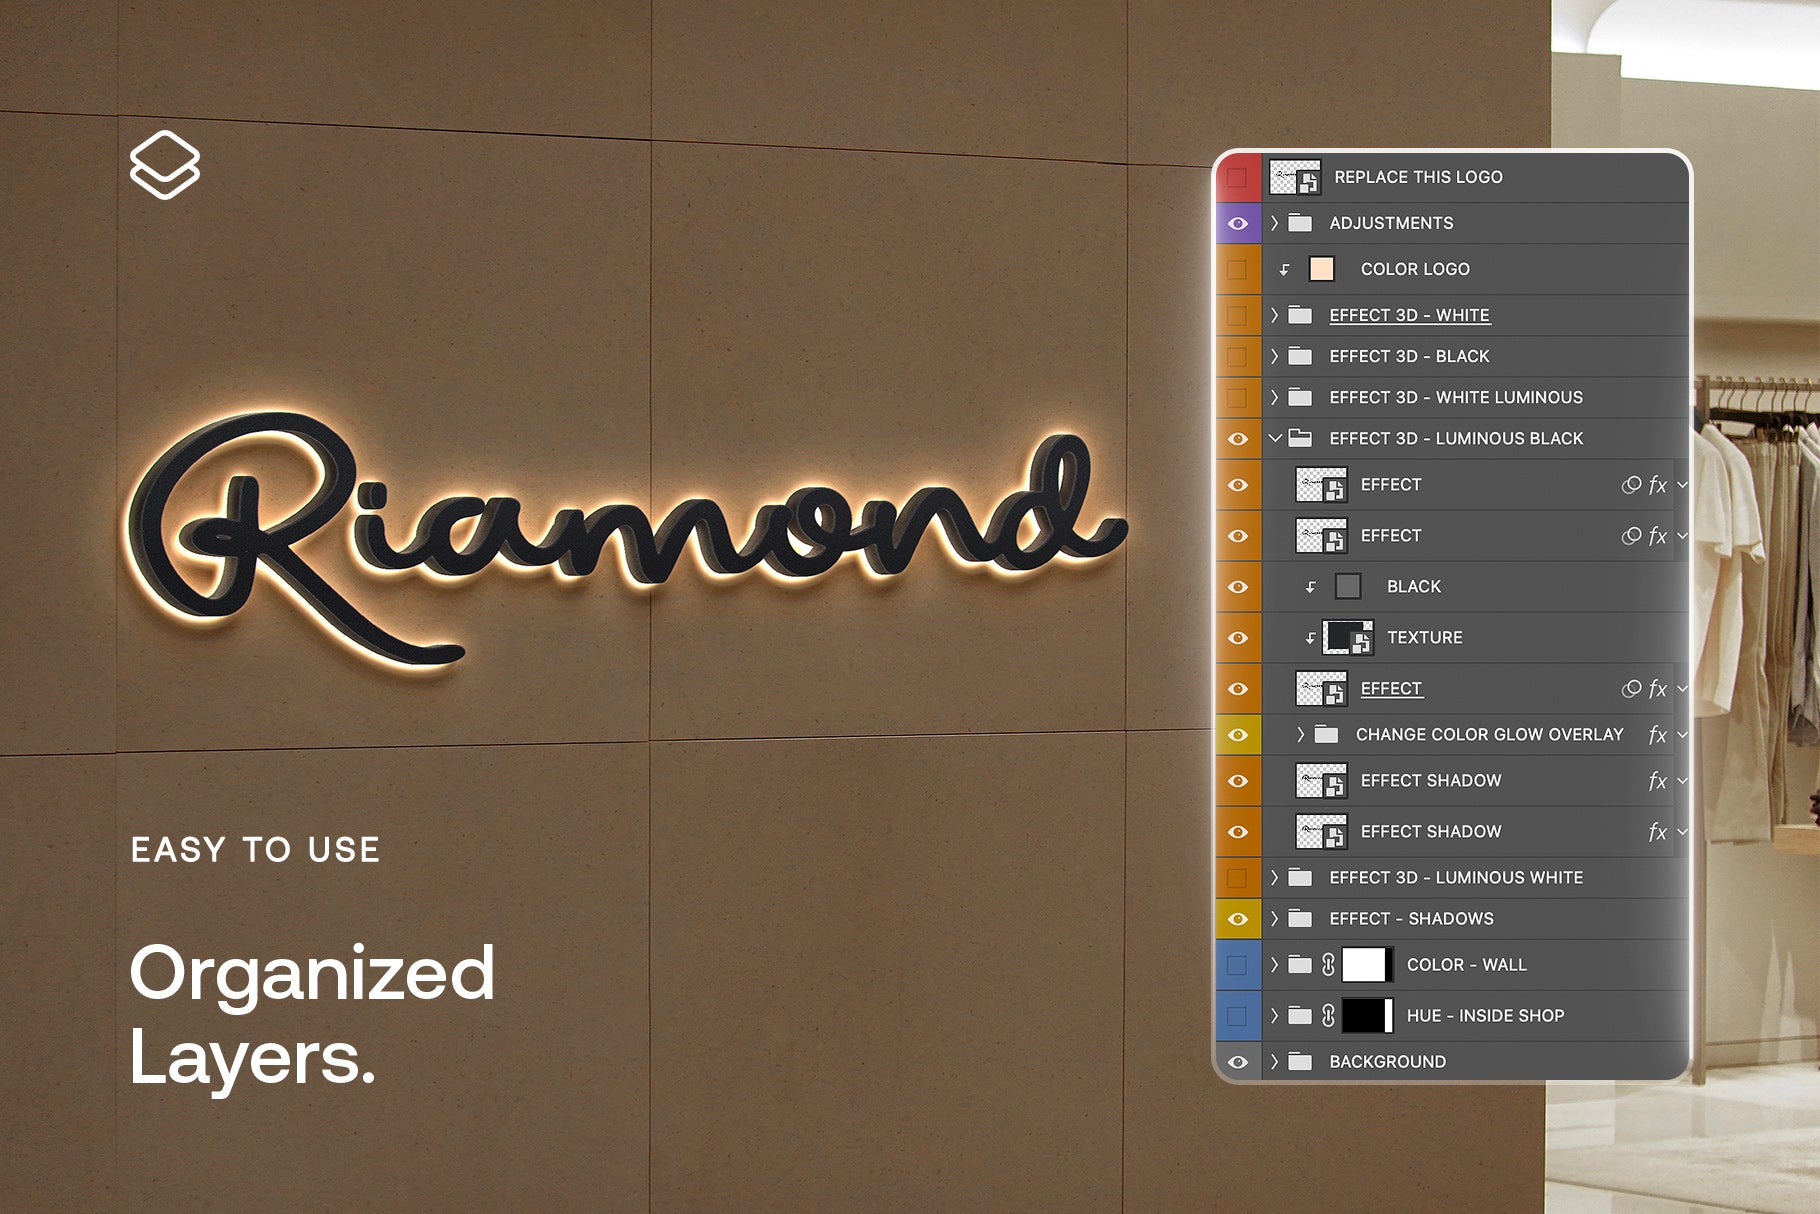Hide the ADJUSTMENTS group with eye icon
The height and width of the screenshot is (1214, 1820).
tap(1237, 223)
